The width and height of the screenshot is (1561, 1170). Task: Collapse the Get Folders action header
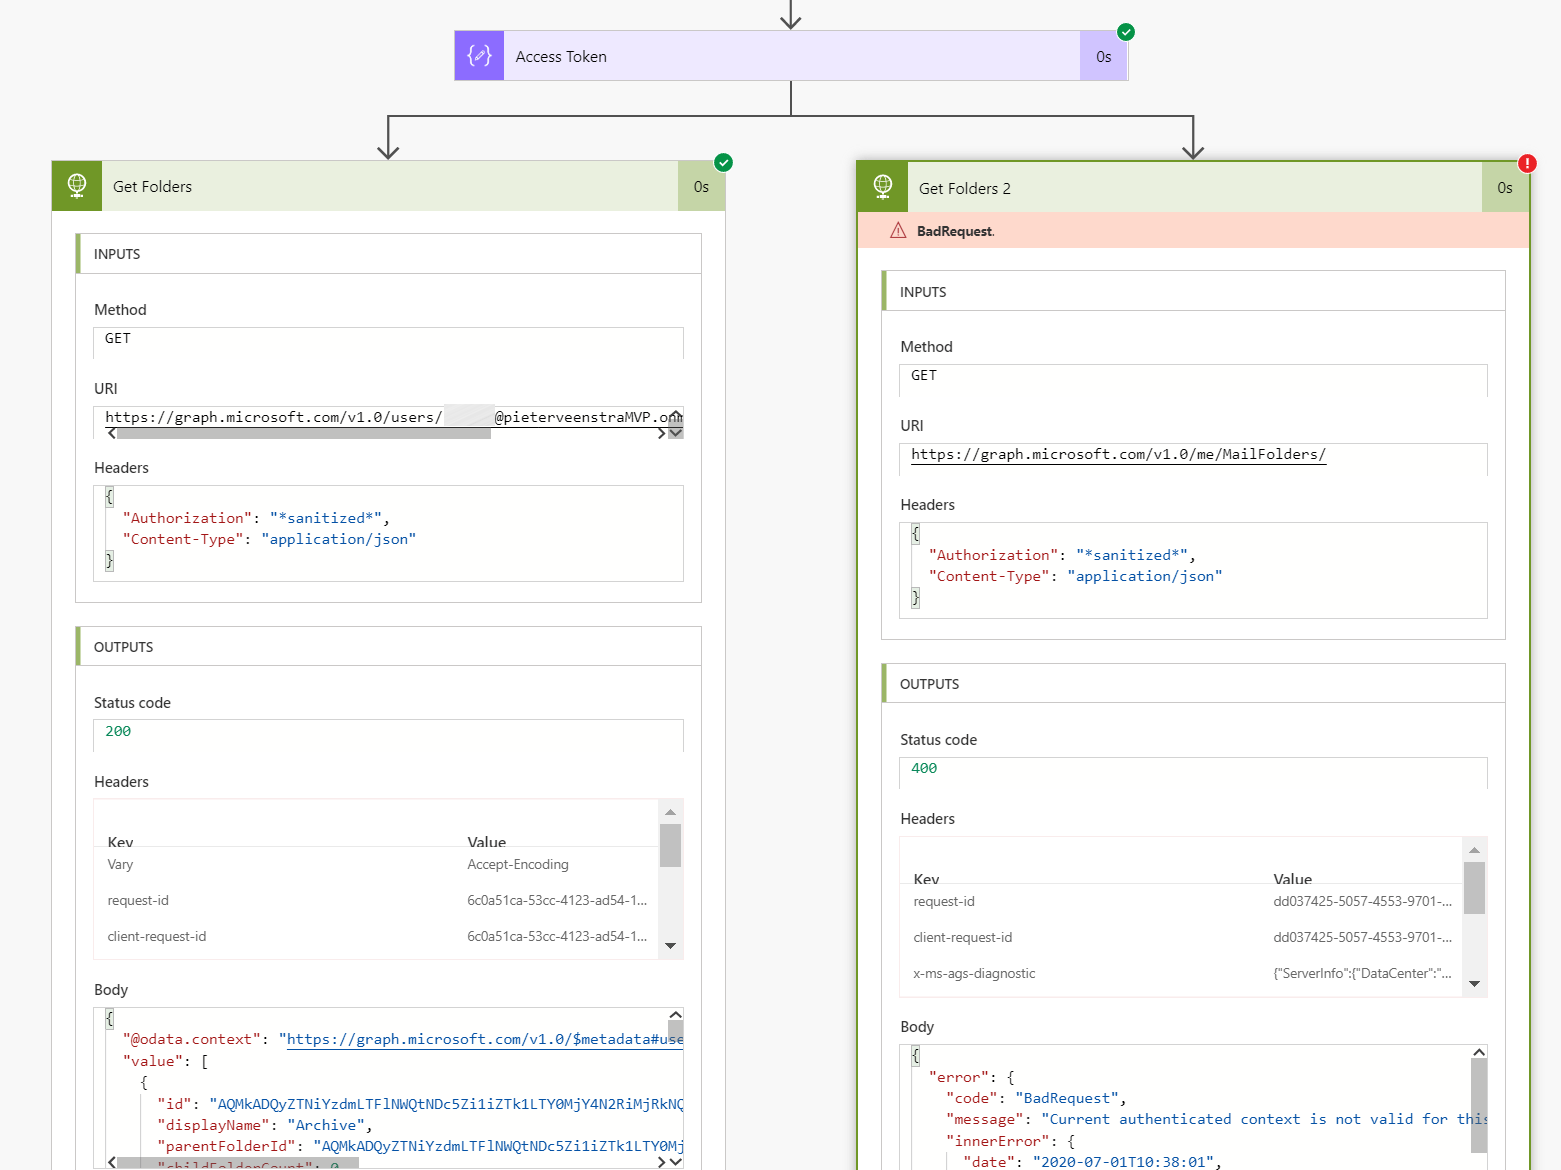388,186
